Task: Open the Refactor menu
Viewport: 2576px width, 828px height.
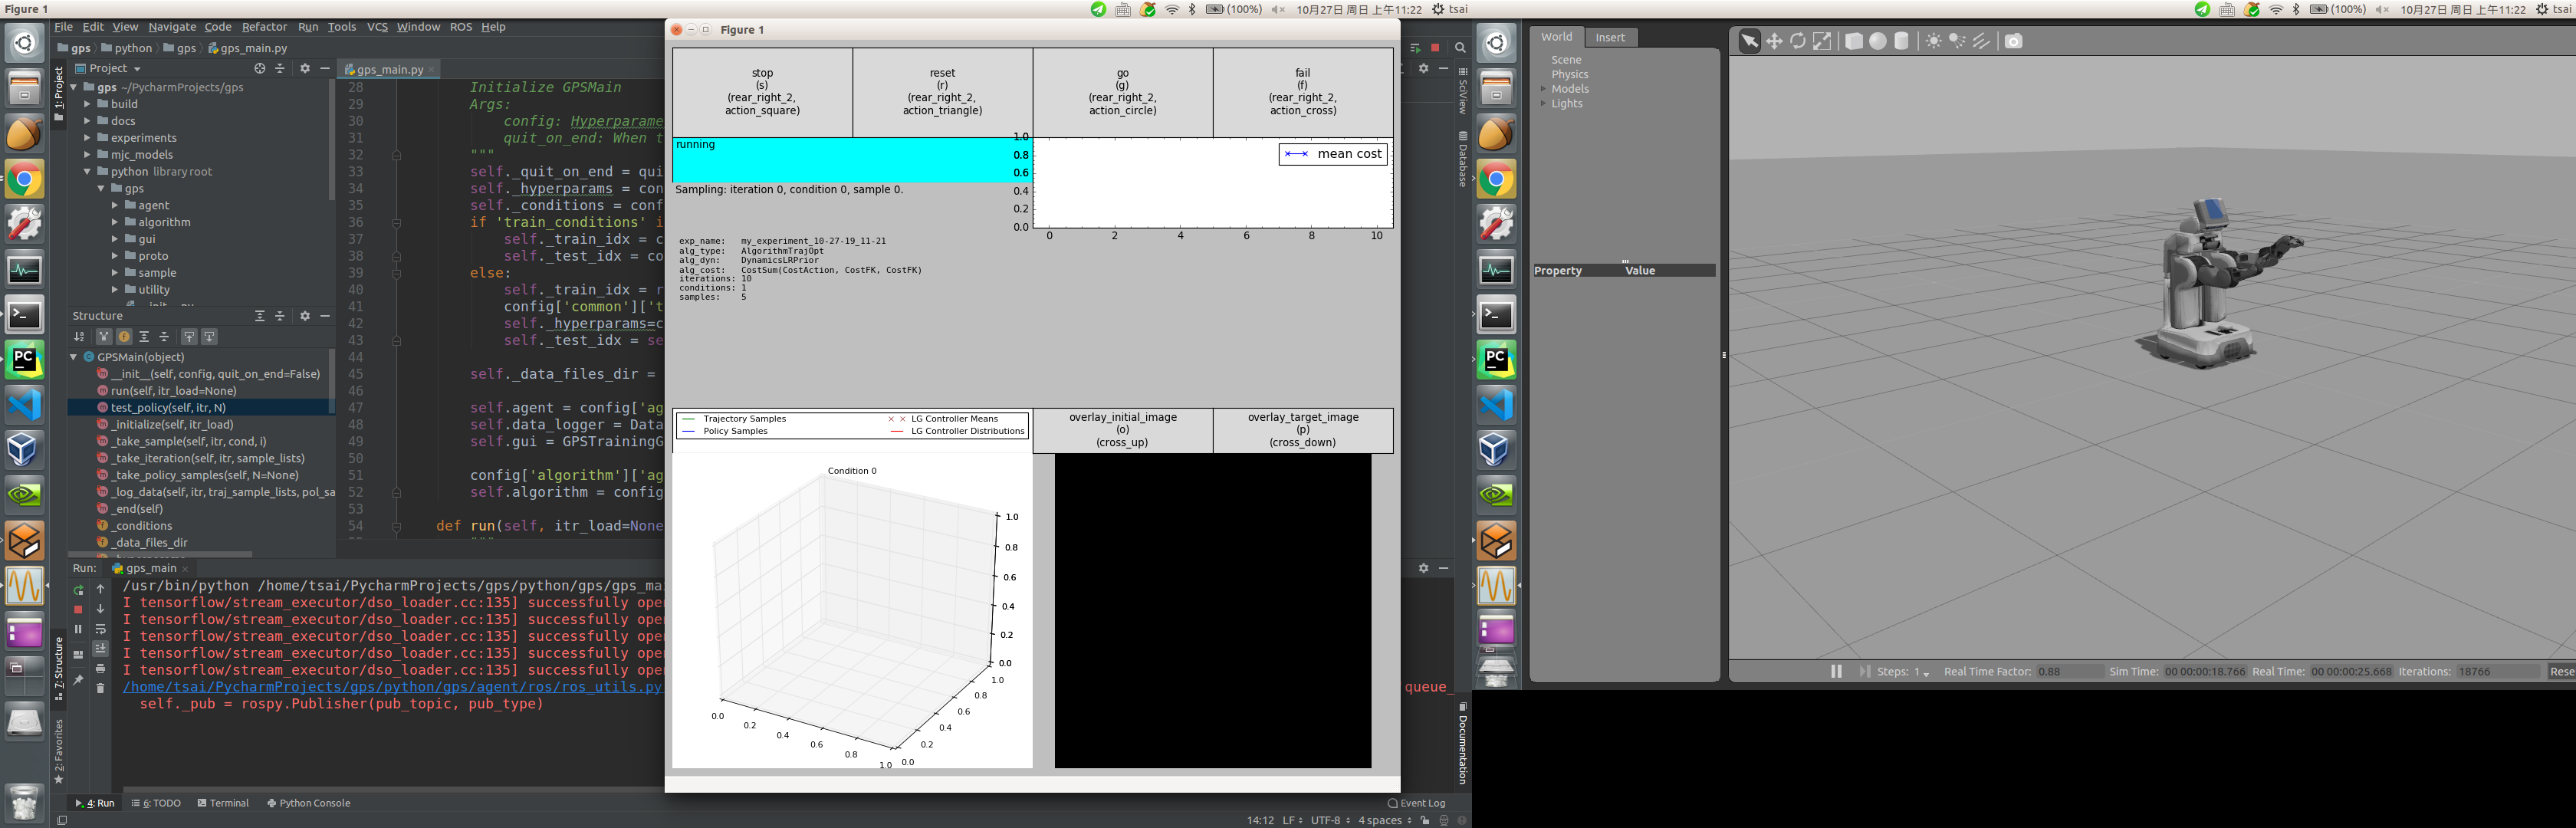Action: pos(264,27)
